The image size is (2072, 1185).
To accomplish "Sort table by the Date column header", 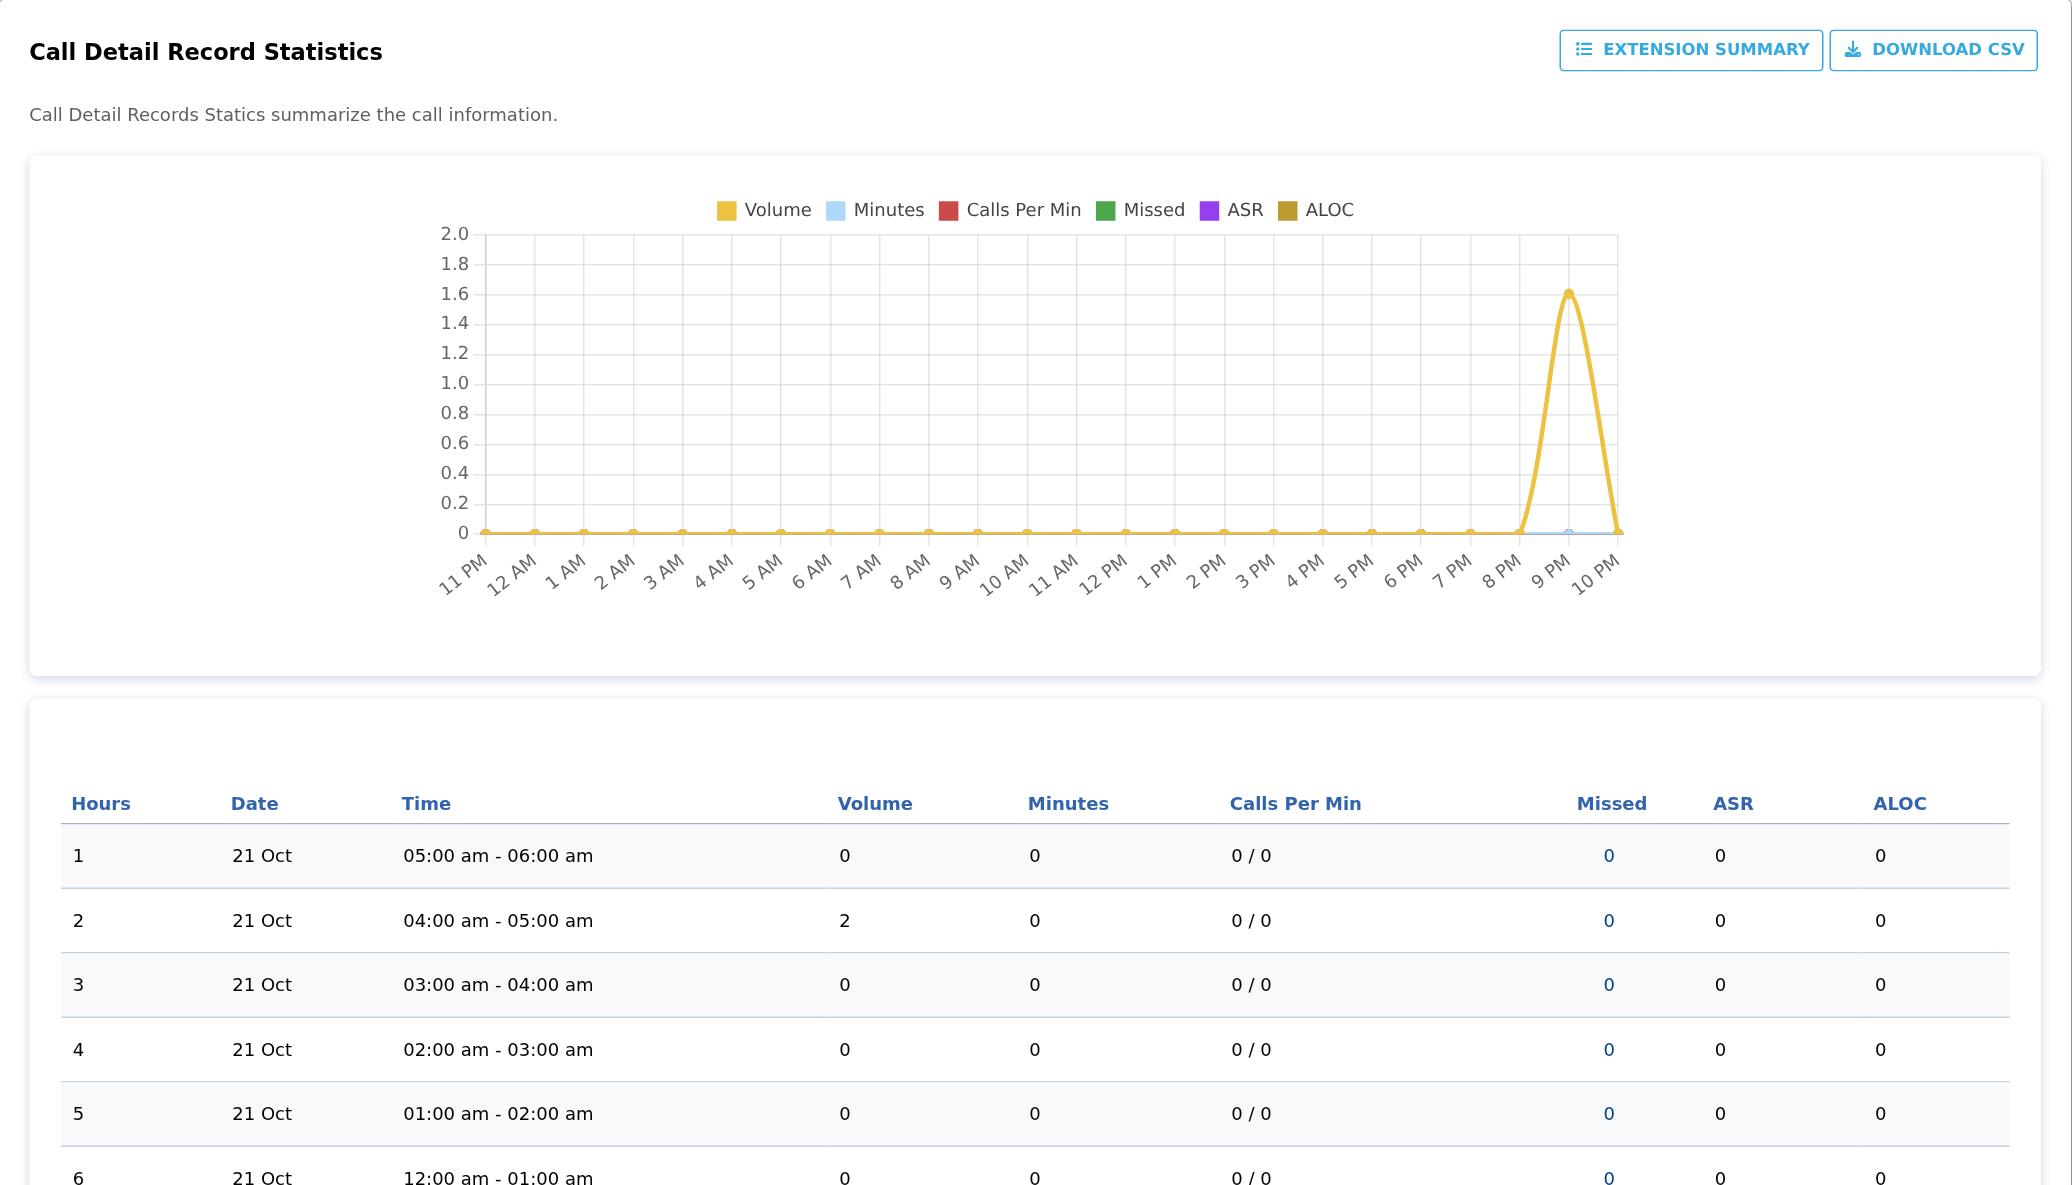I will click(254, 804).
